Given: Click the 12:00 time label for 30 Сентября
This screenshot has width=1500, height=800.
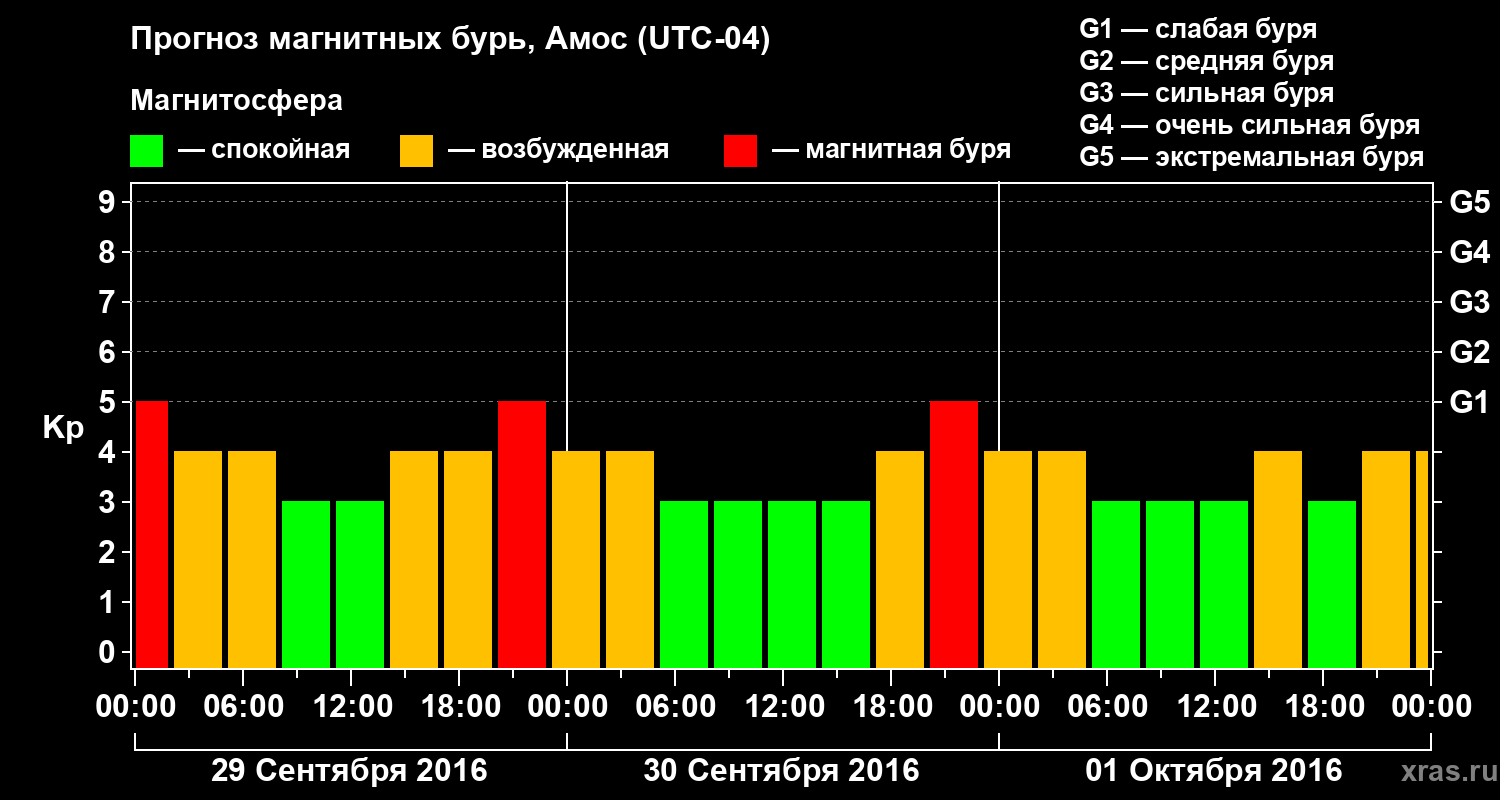Looking at the screenshot, I should coord(783,707).
